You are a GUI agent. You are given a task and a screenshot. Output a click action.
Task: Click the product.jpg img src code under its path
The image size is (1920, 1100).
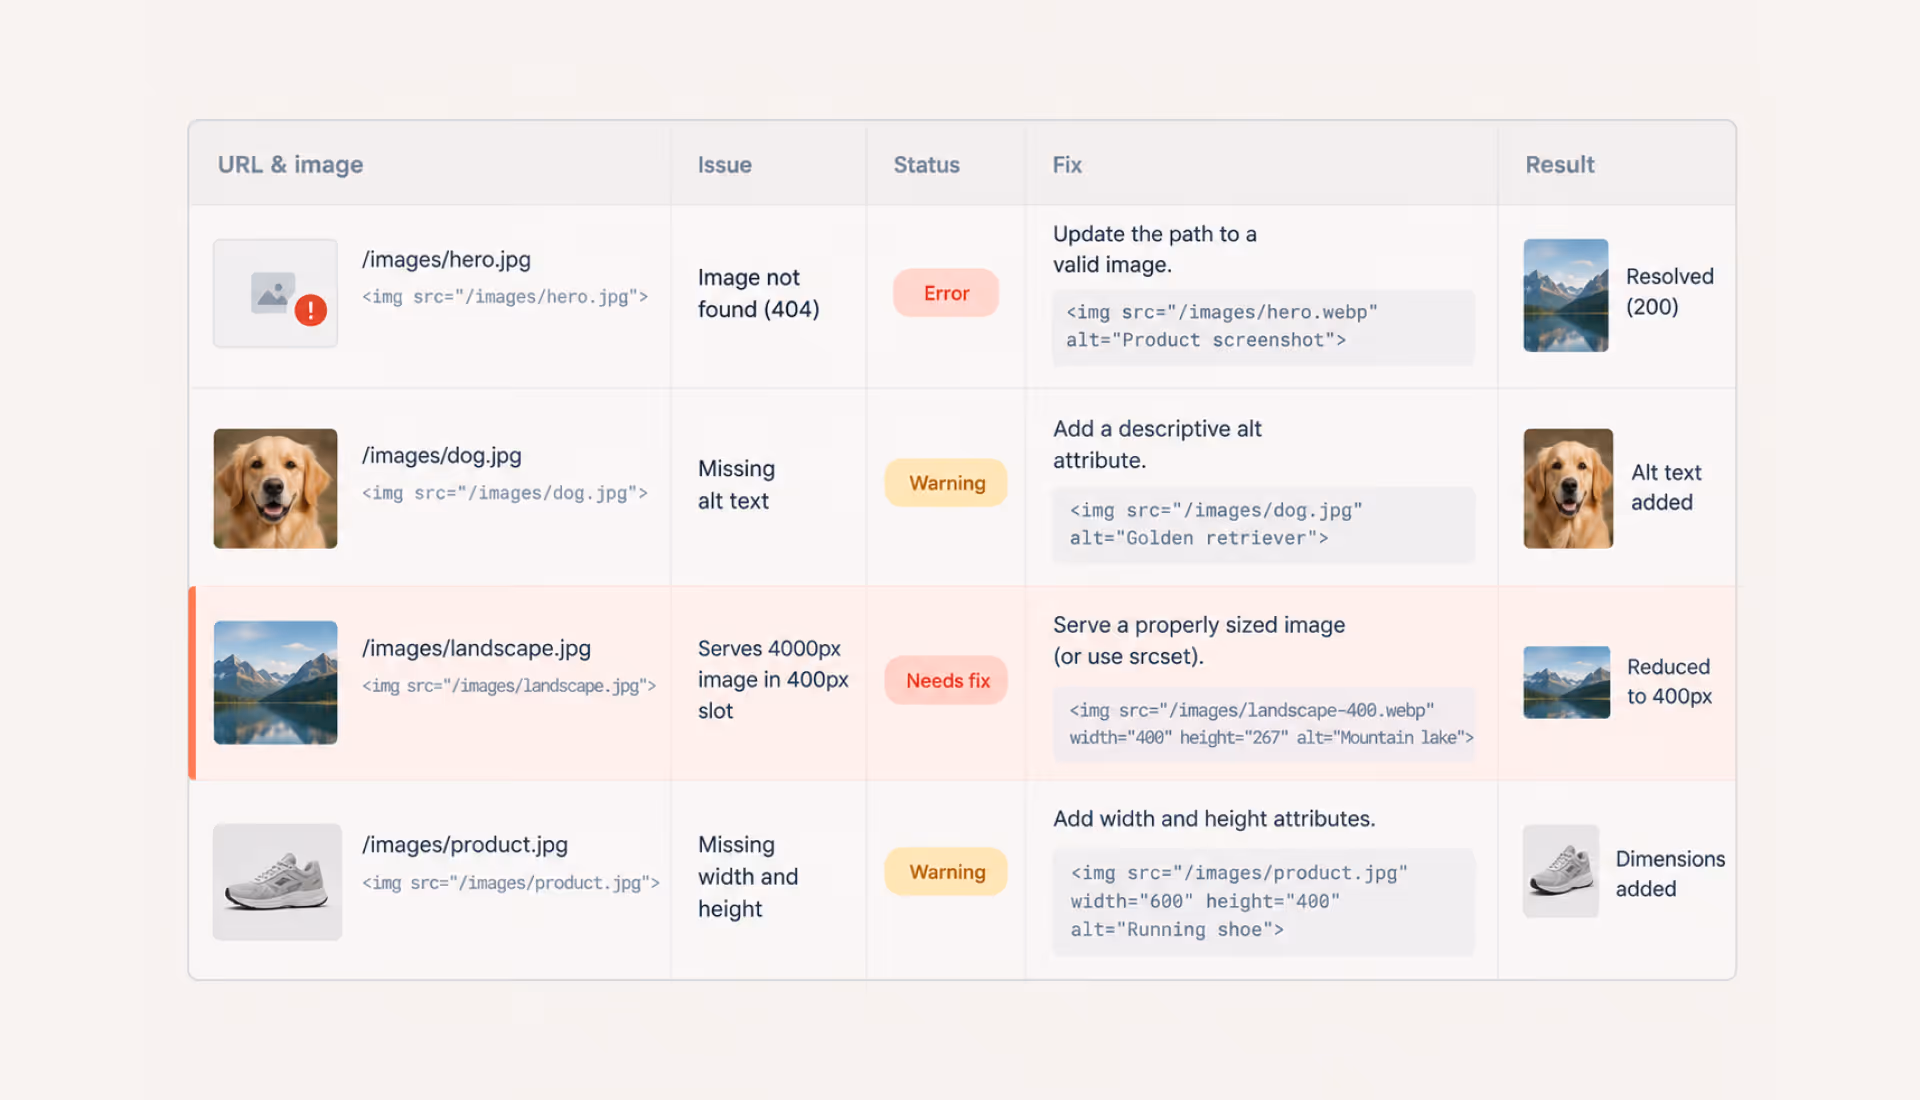(x=511, y=883)
